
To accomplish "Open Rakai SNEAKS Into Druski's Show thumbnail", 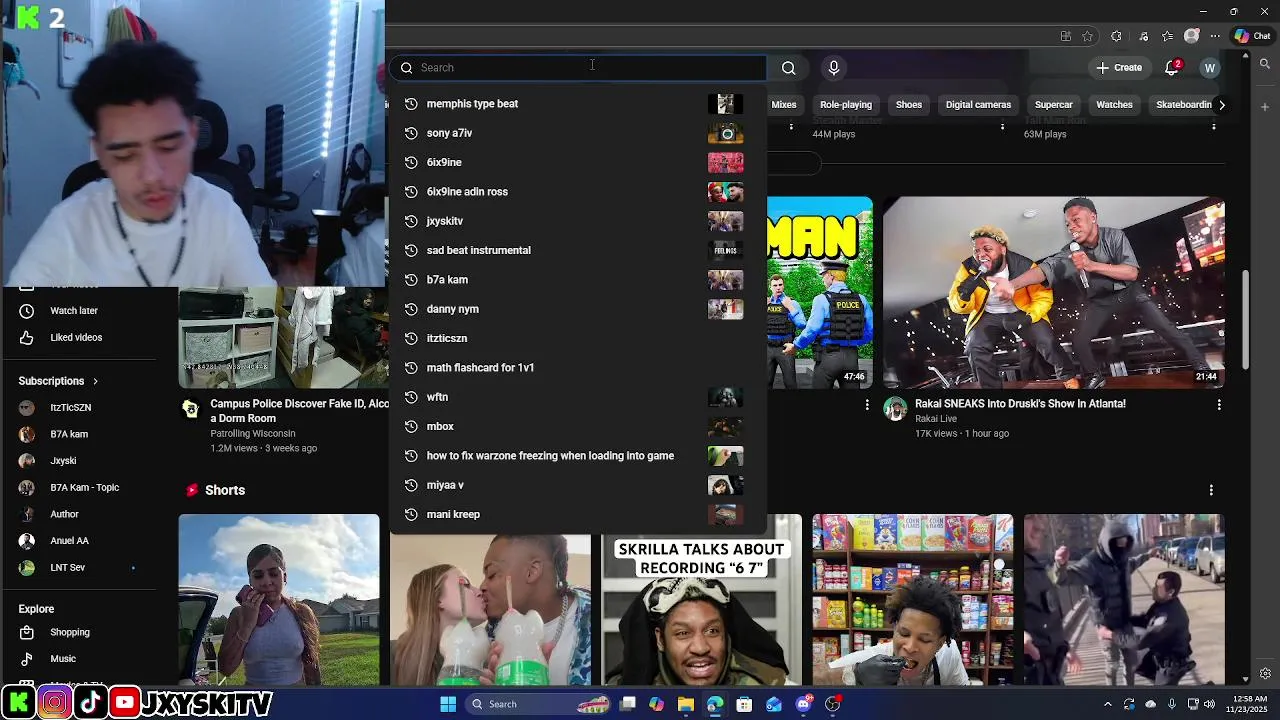I will click(x=1054, y=292).
